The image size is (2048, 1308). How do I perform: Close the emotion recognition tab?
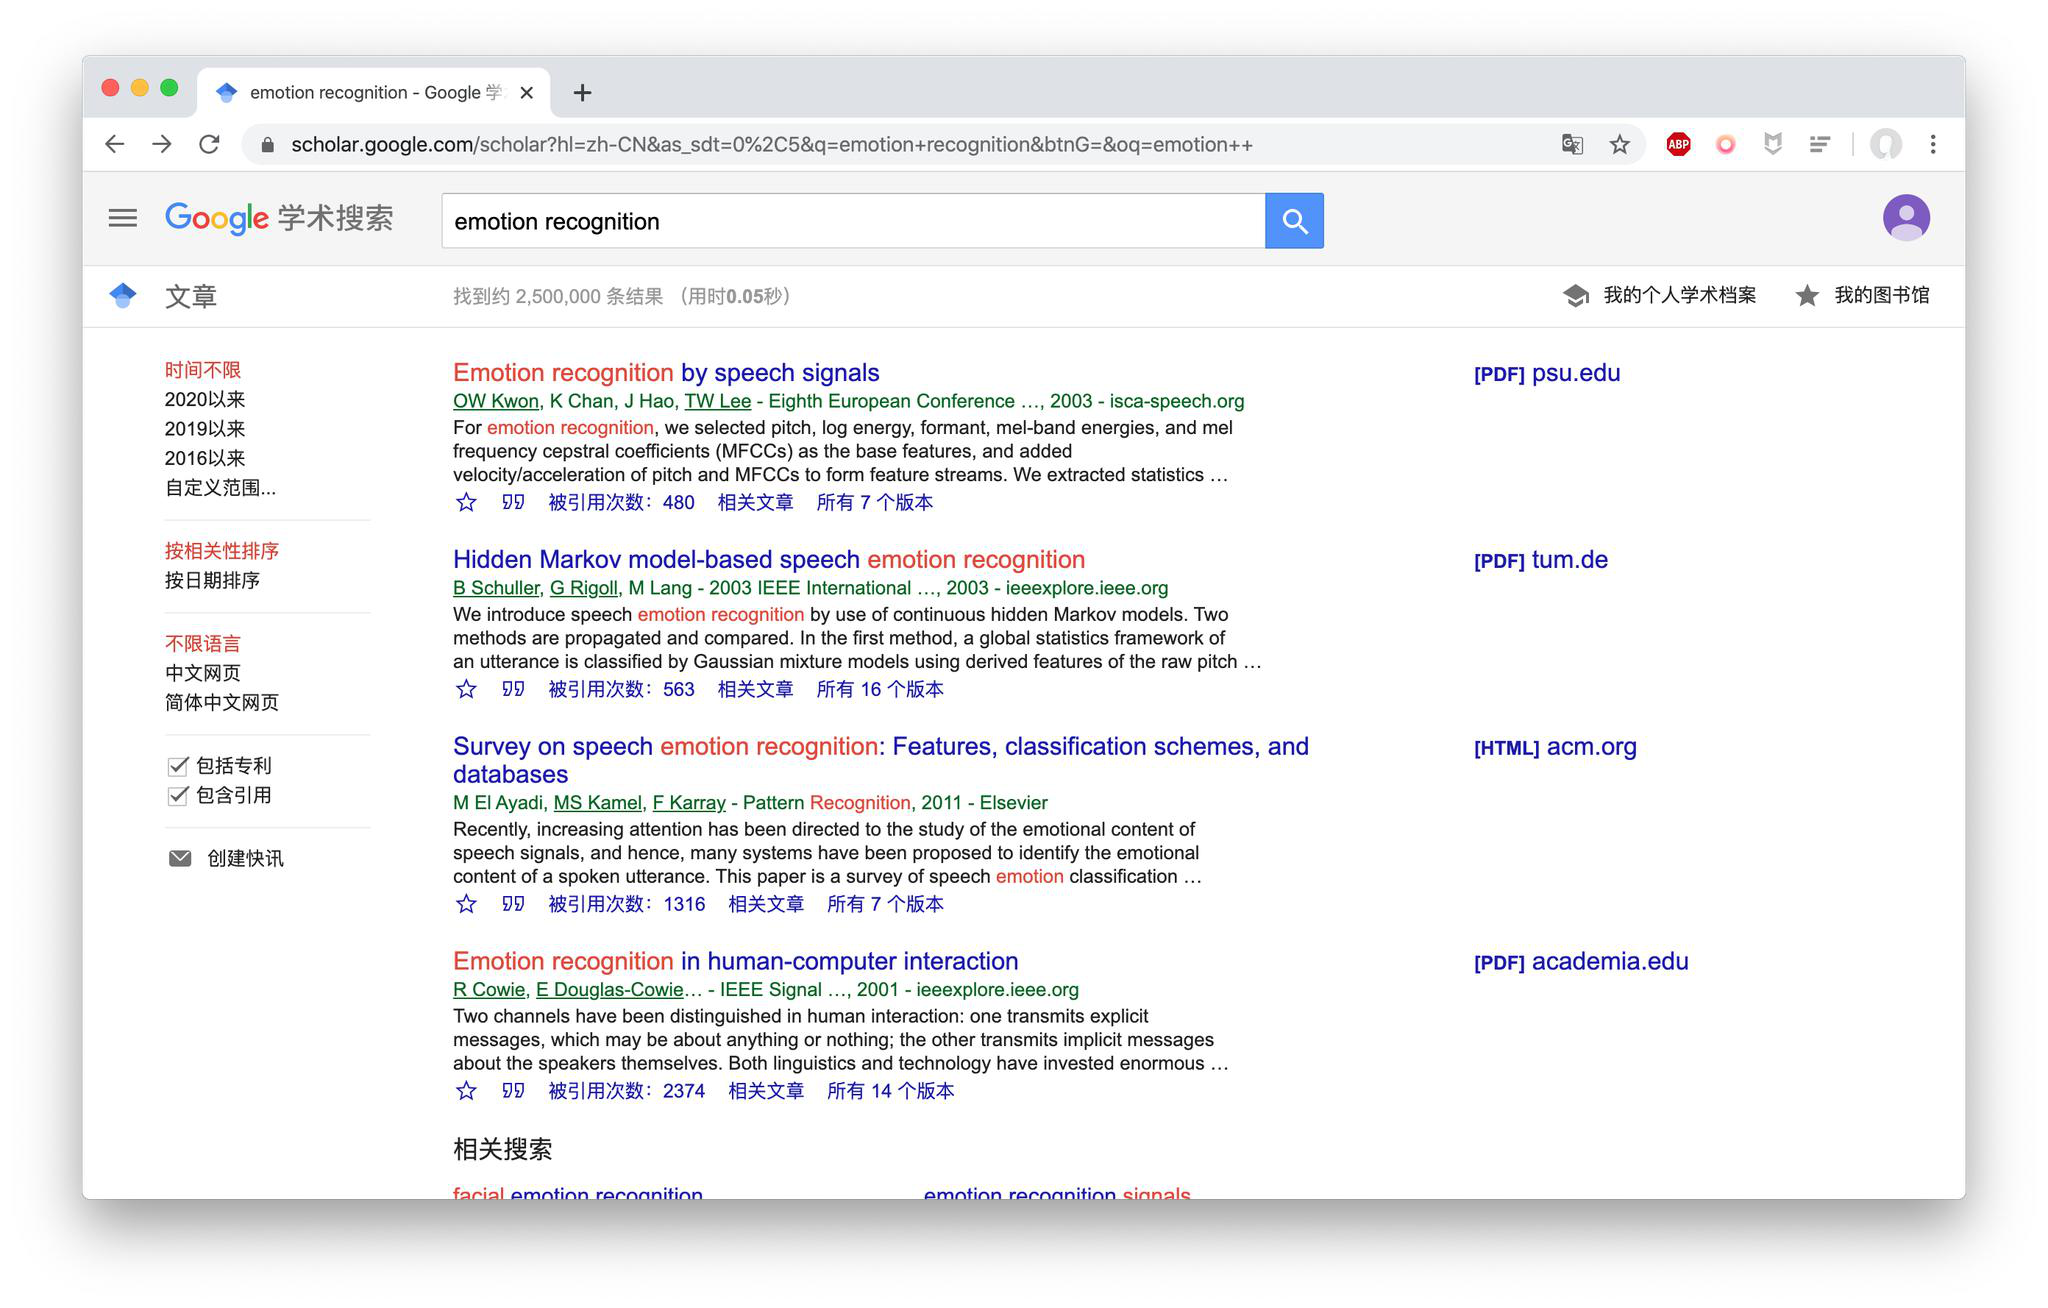tap(527, 93)
